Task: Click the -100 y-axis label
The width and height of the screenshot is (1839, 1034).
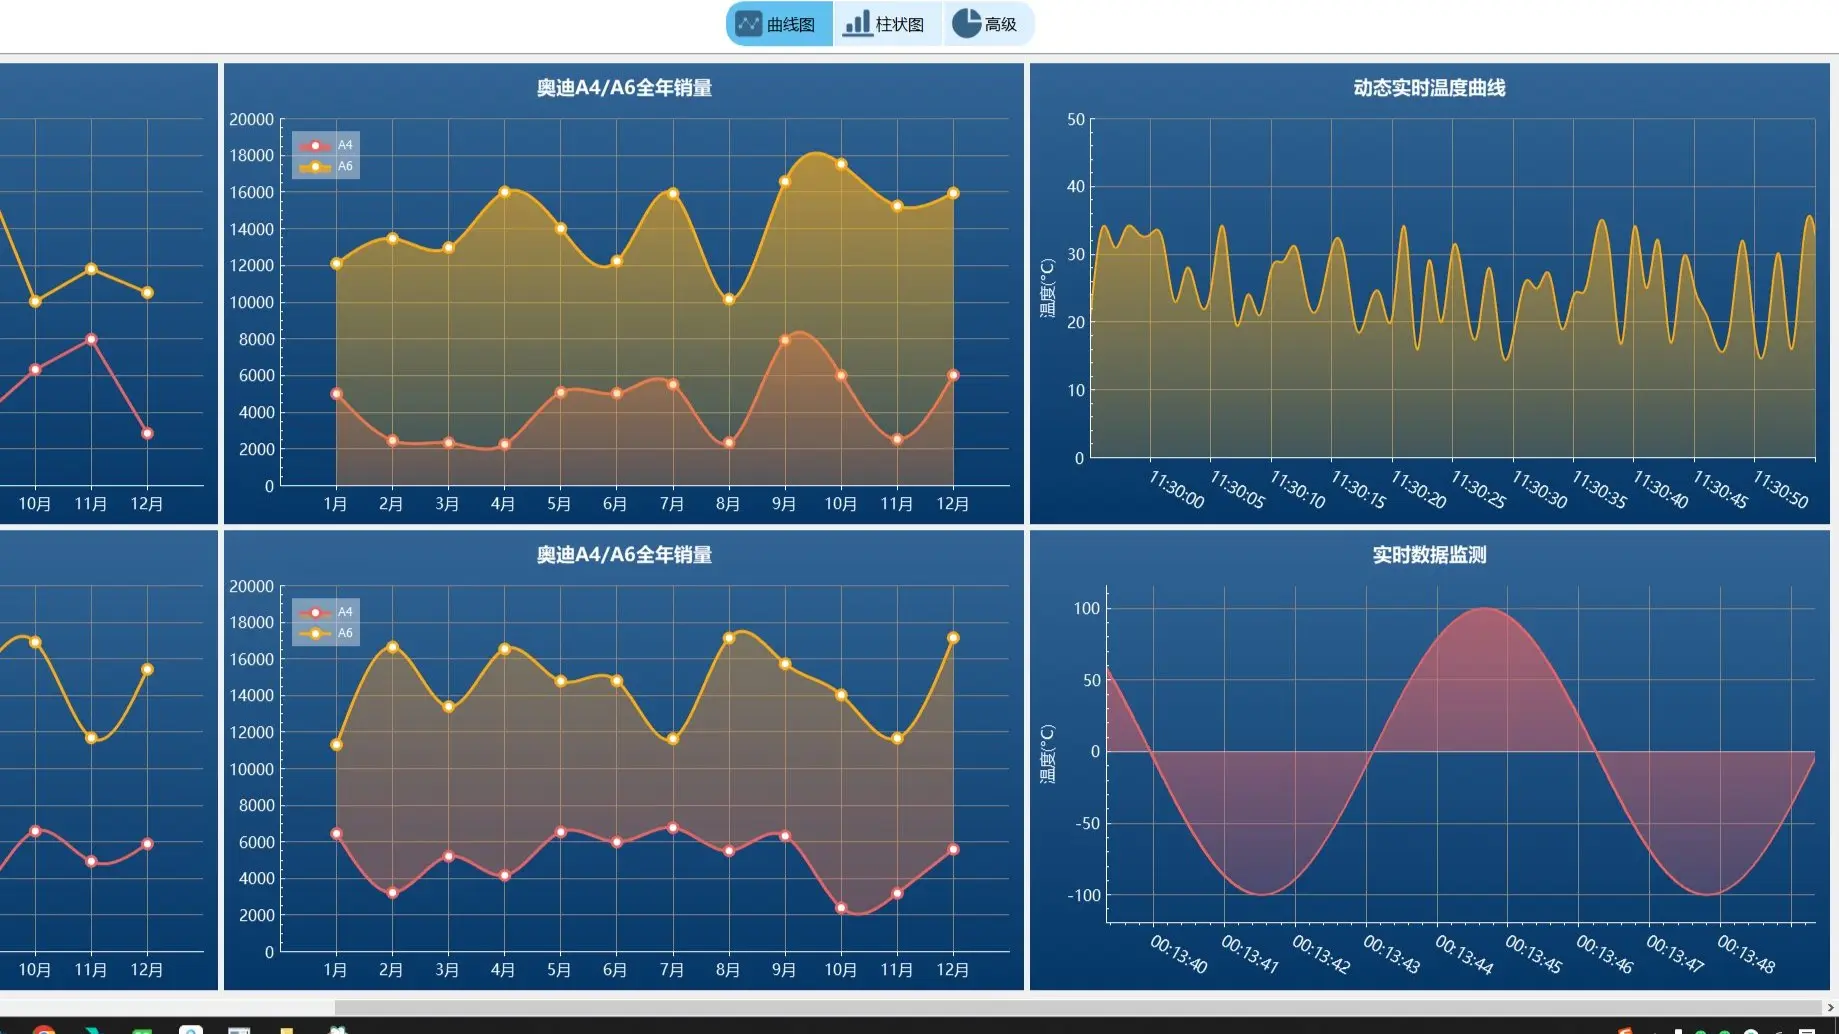Action: click(1084, 895)
